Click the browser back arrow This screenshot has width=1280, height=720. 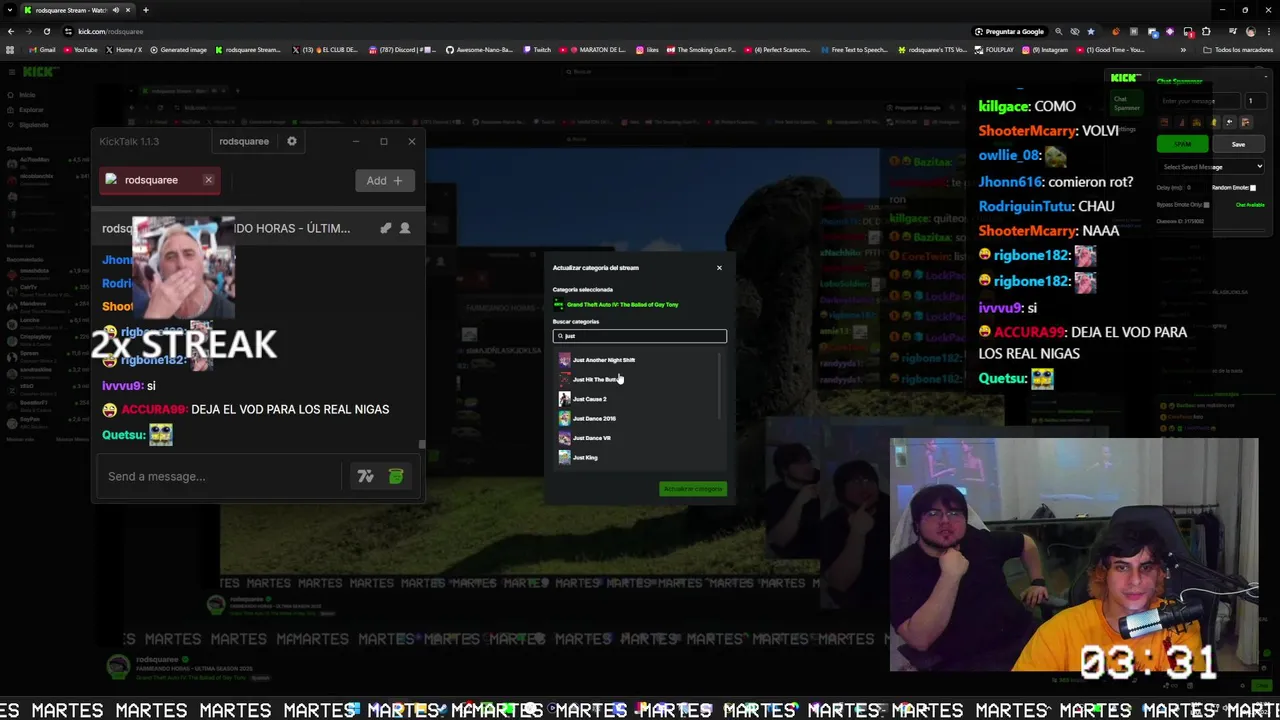click(x=10, y=31)
